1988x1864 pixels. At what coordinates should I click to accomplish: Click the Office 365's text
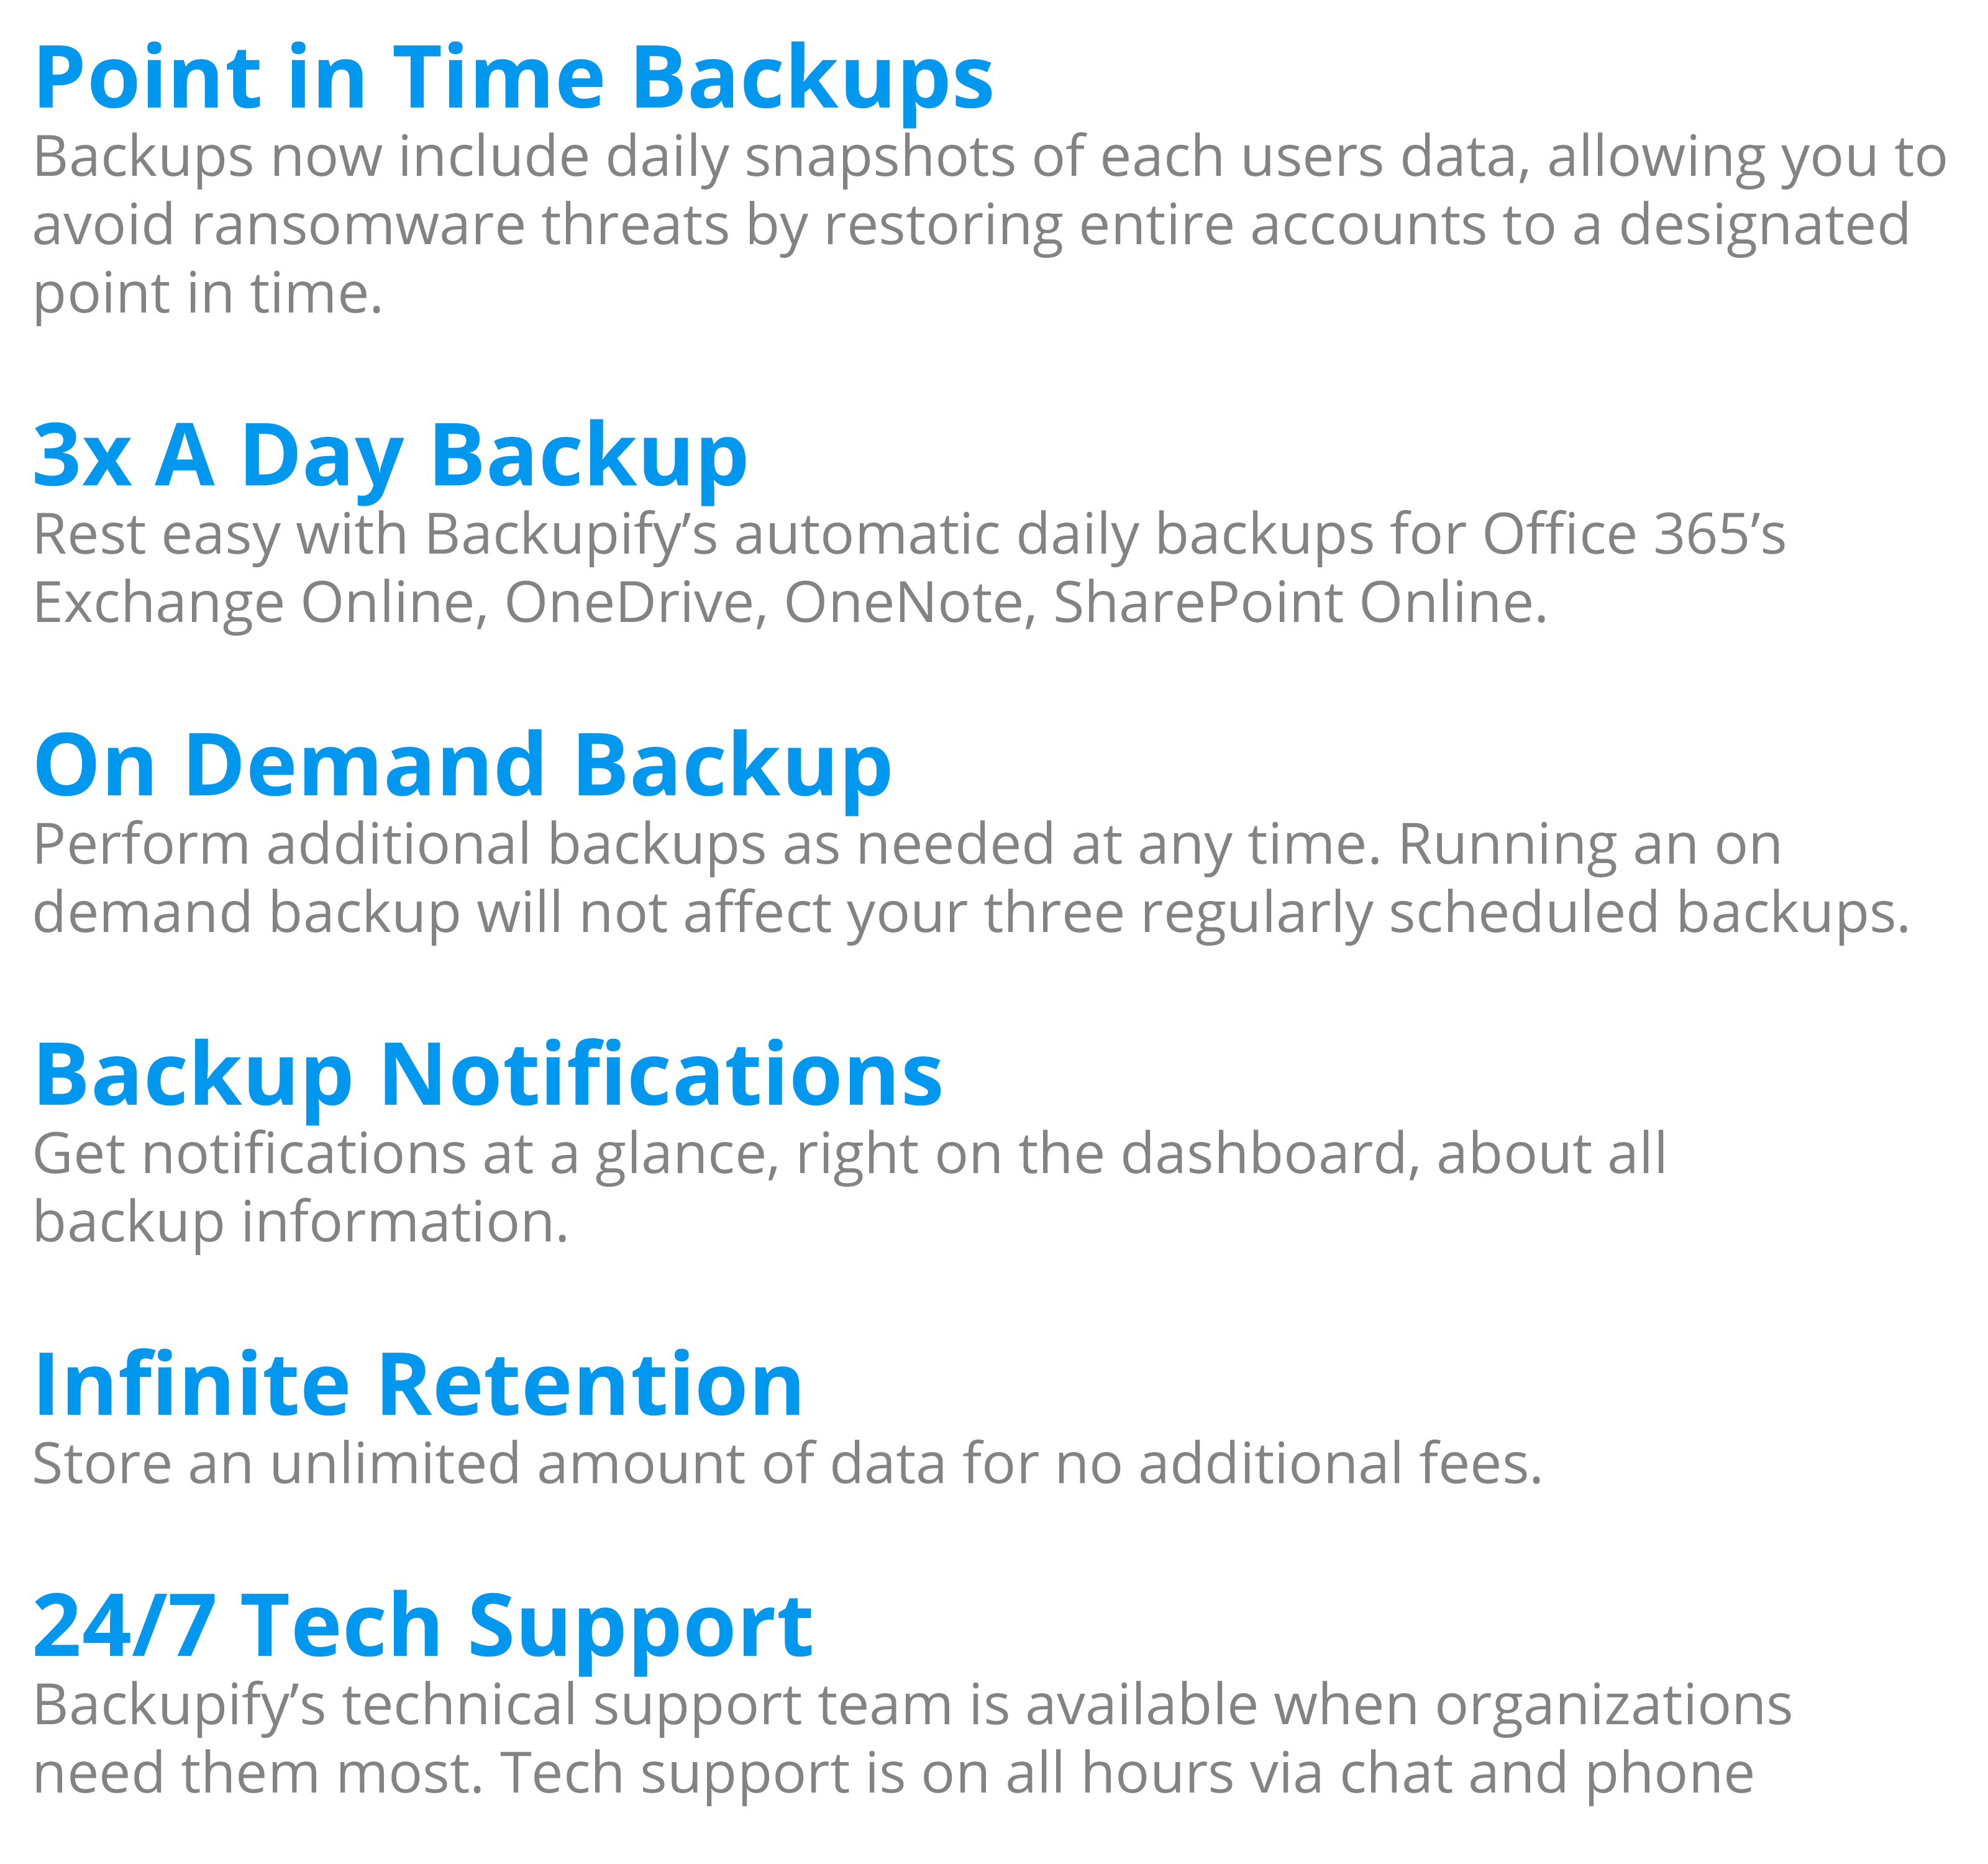(1633, 535)
